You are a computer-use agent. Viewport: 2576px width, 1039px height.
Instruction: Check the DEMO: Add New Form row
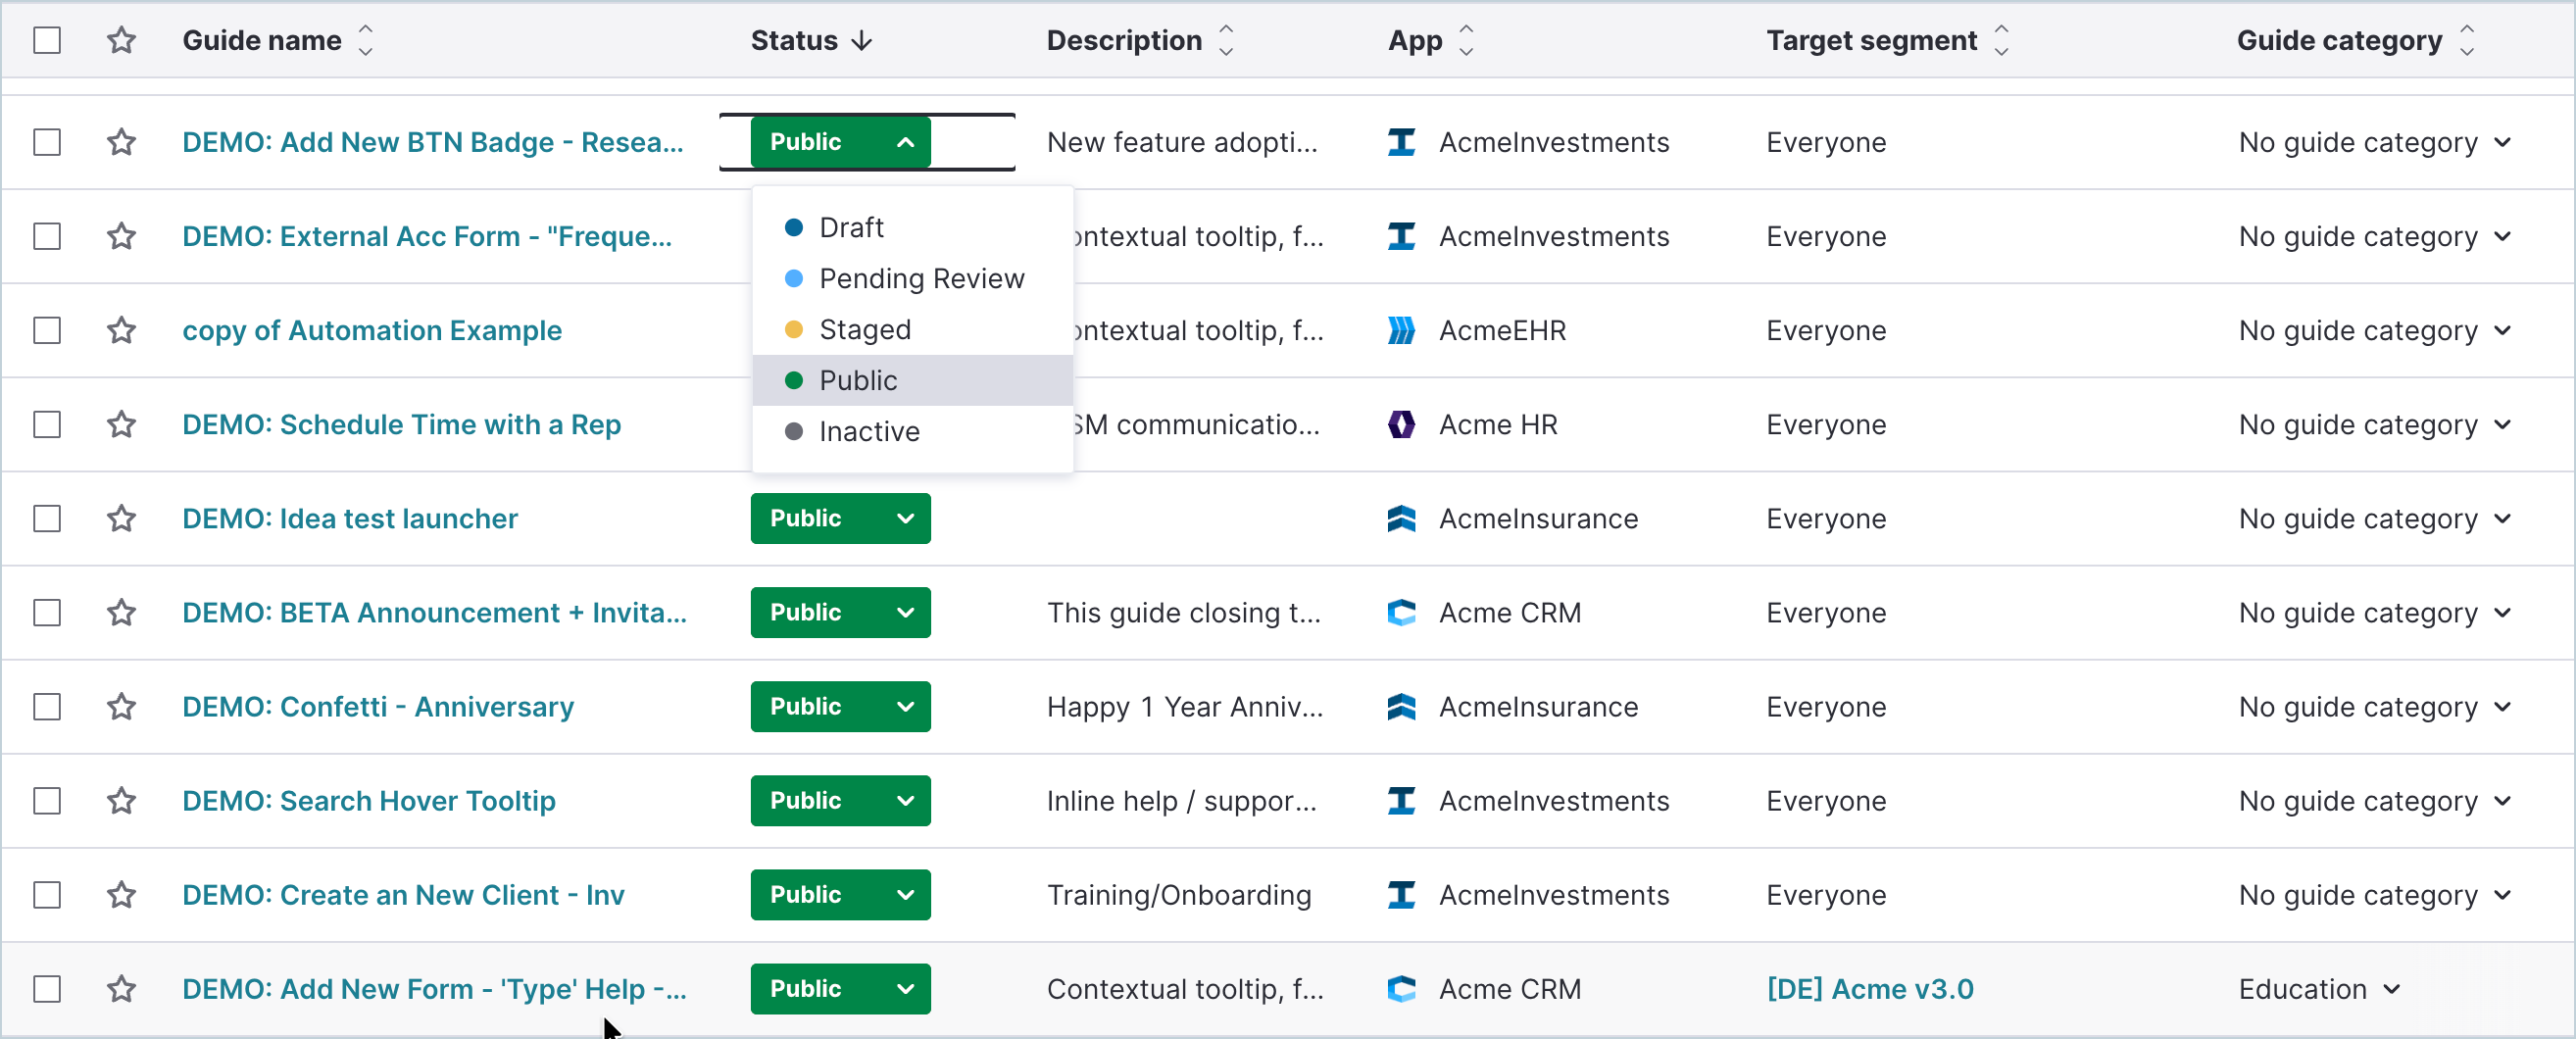click(47, 988)
